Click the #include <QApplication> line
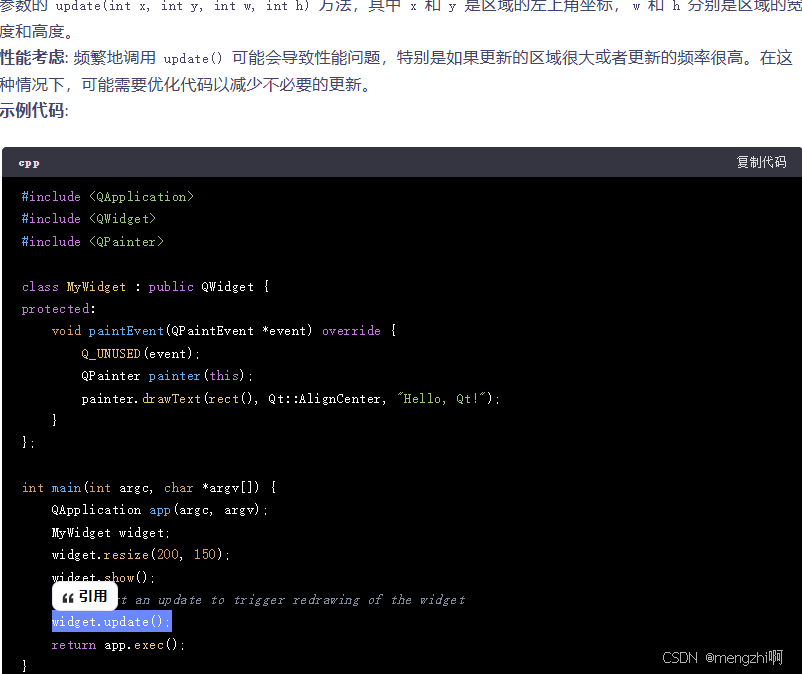Screen dimensions: 802x674 [107, 197]
